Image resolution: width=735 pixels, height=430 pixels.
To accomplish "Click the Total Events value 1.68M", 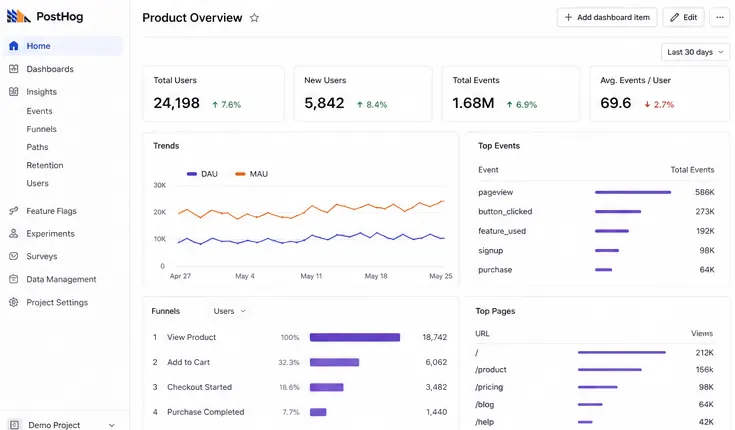I will [473, 103].
